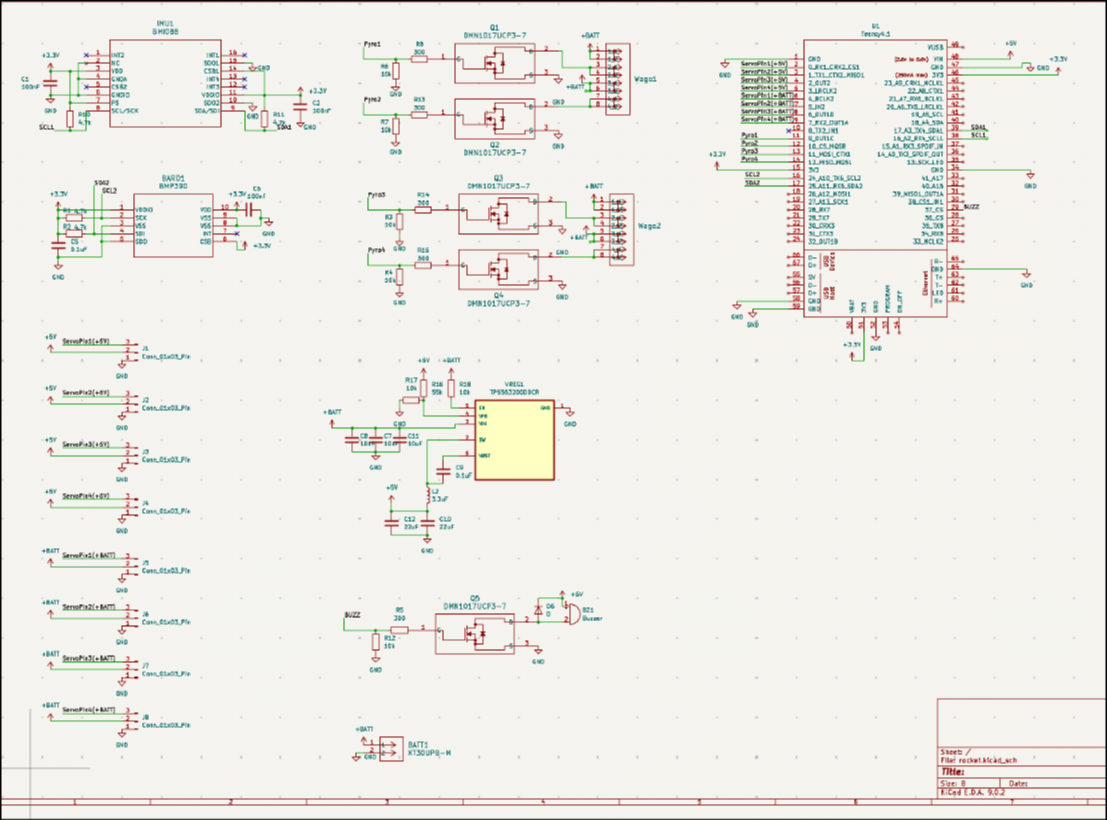Click the 'SDA2' label above BARO1
1107x820 pixels.
coord(102,183)
